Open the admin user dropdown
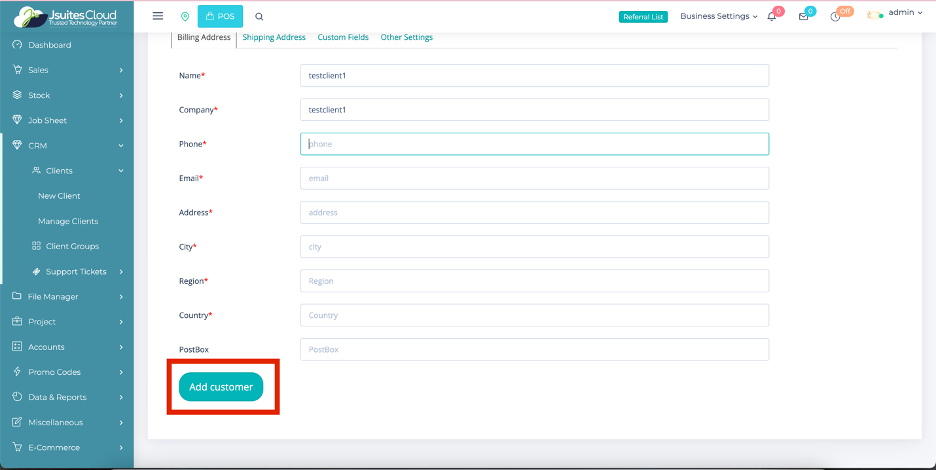This screenshot has height=470, width=936. [904, 14]
